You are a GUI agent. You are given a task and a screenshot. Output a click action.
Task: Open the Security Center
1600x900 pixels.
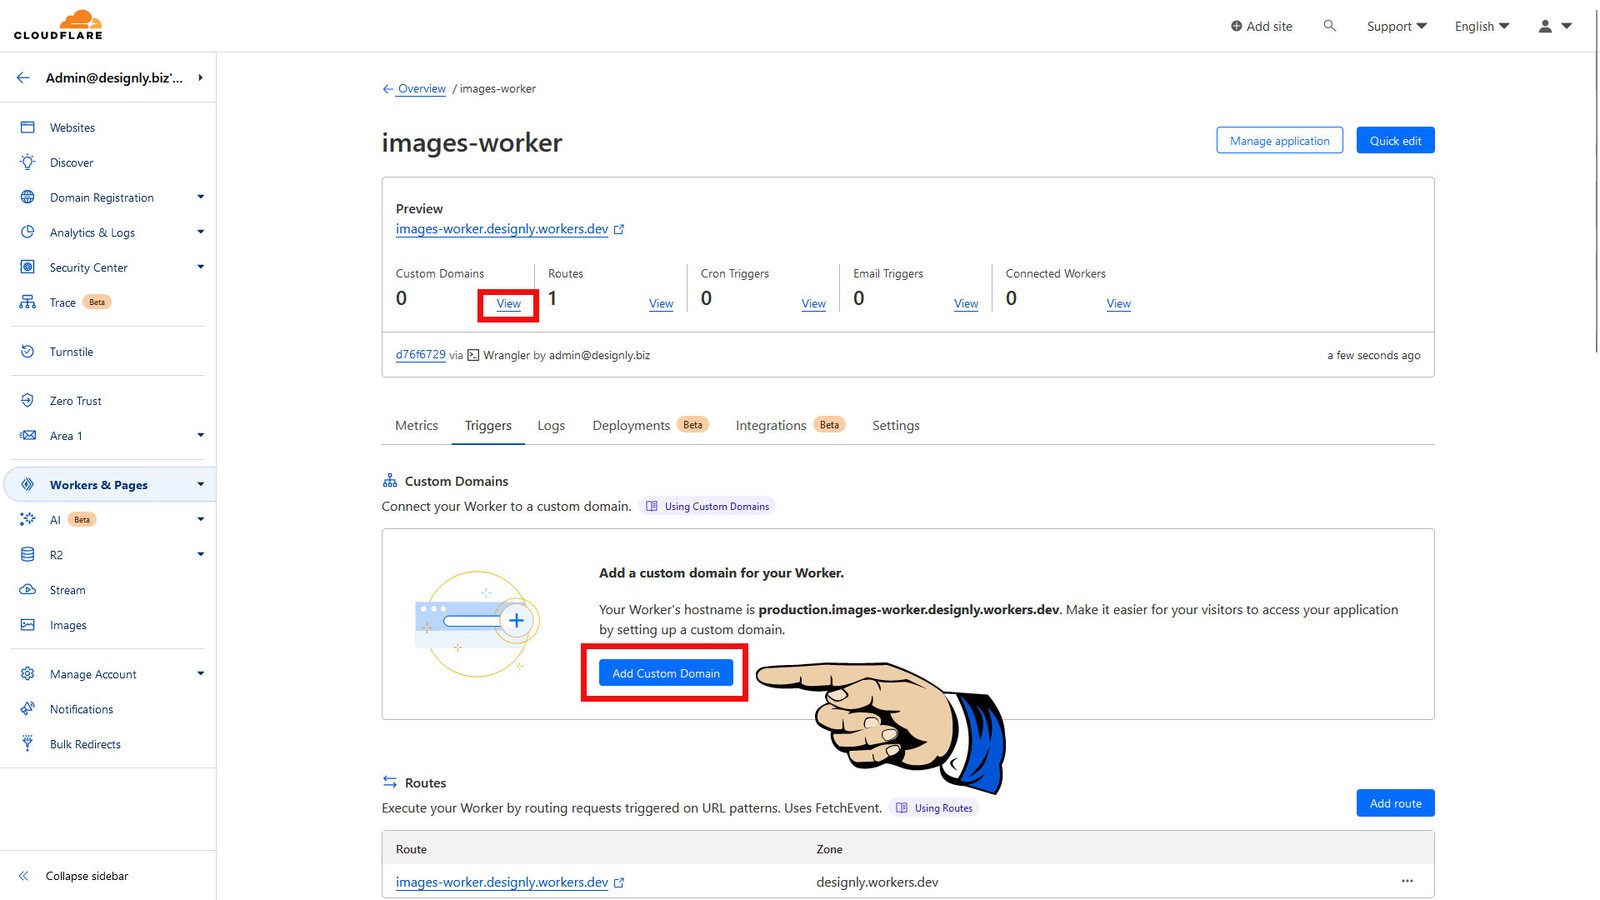[x=88, y=267]
